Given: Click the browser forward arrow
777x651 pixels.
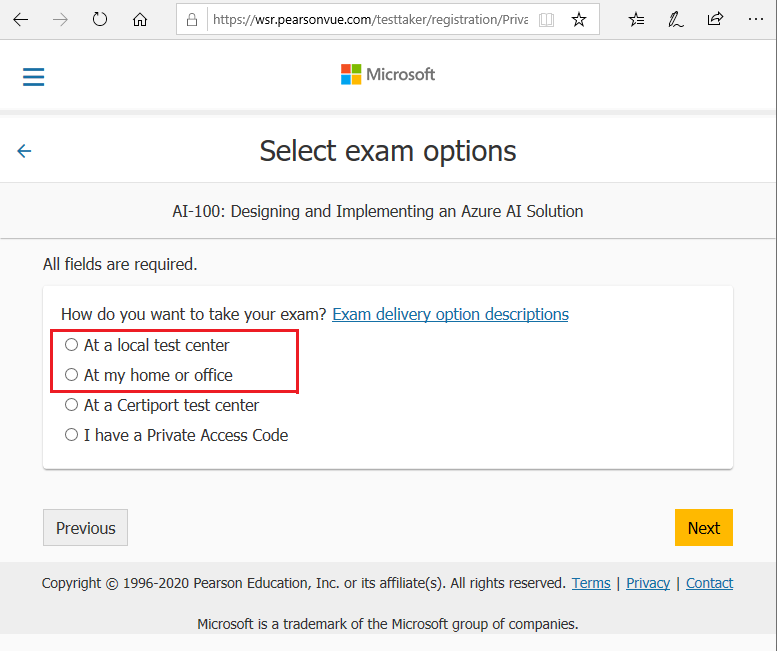Looking at the screenshot, I should [x=60, y=20].
